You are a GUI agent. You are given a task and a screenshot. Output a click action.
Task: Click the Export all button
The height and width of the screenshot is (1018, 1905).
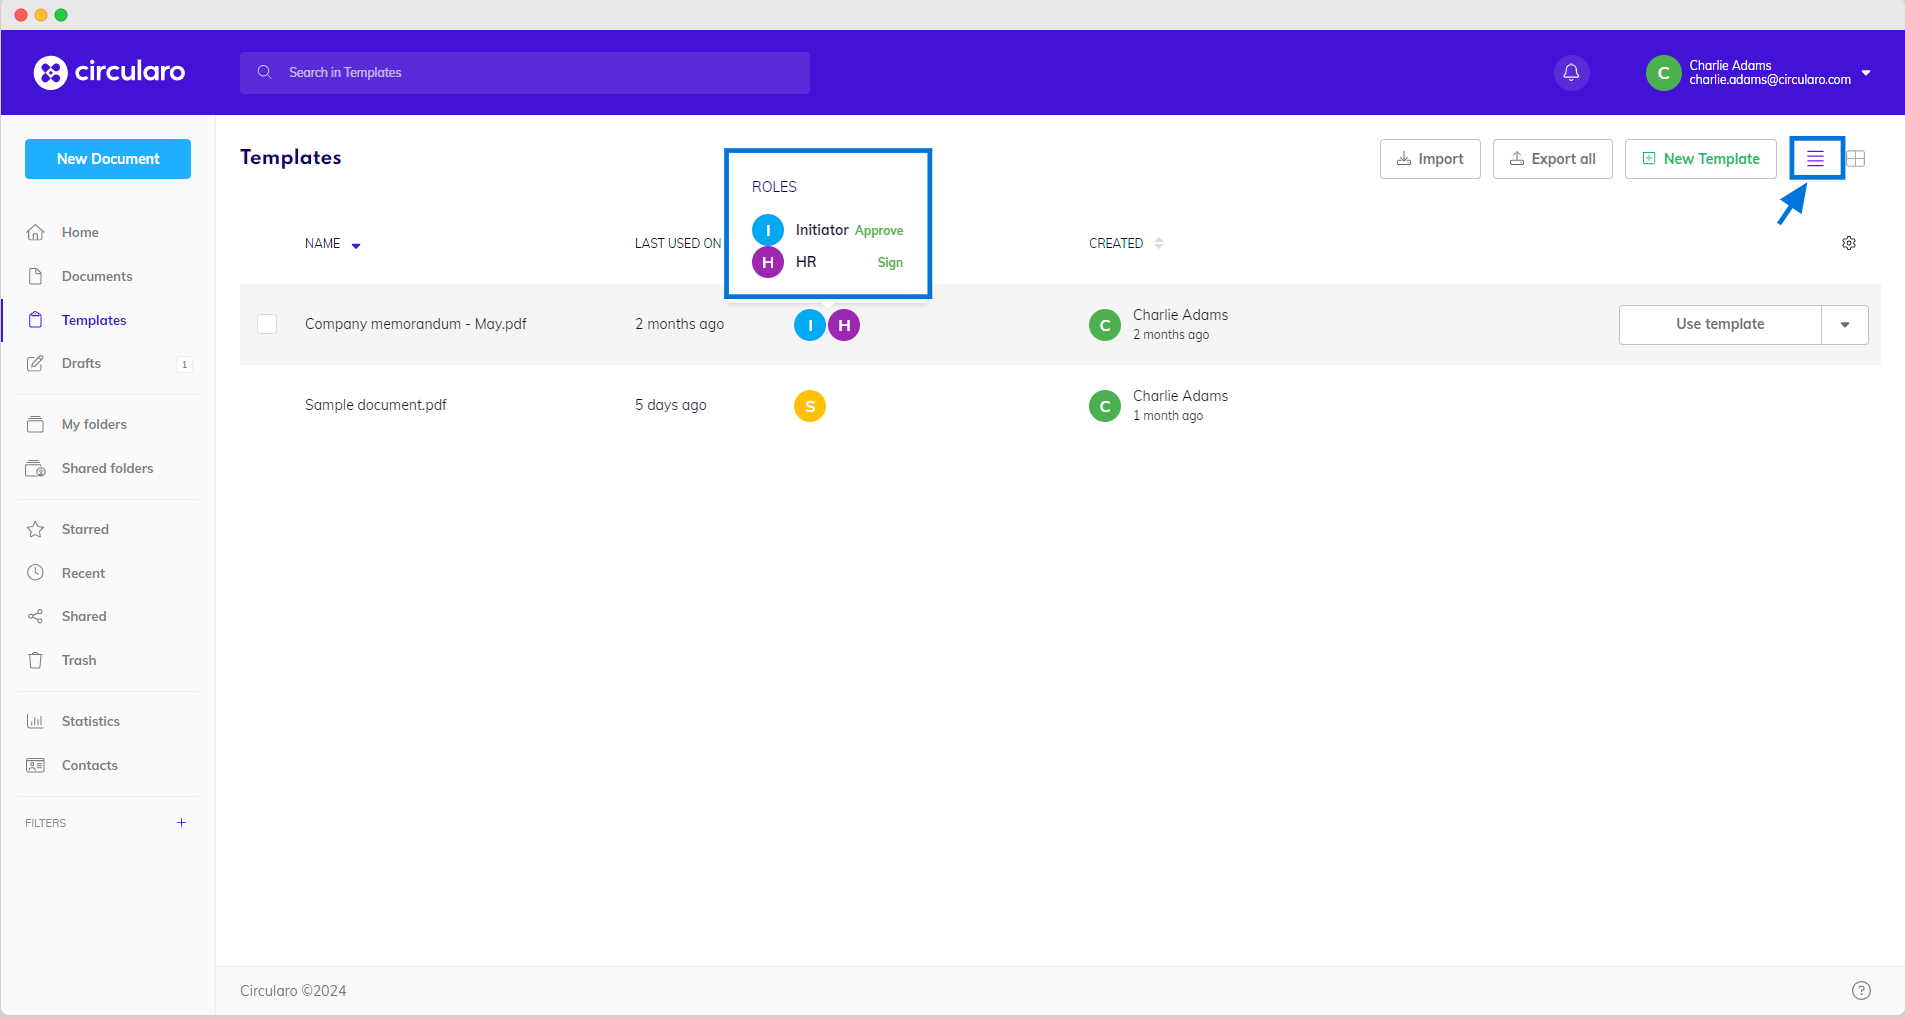(1551, 158)
